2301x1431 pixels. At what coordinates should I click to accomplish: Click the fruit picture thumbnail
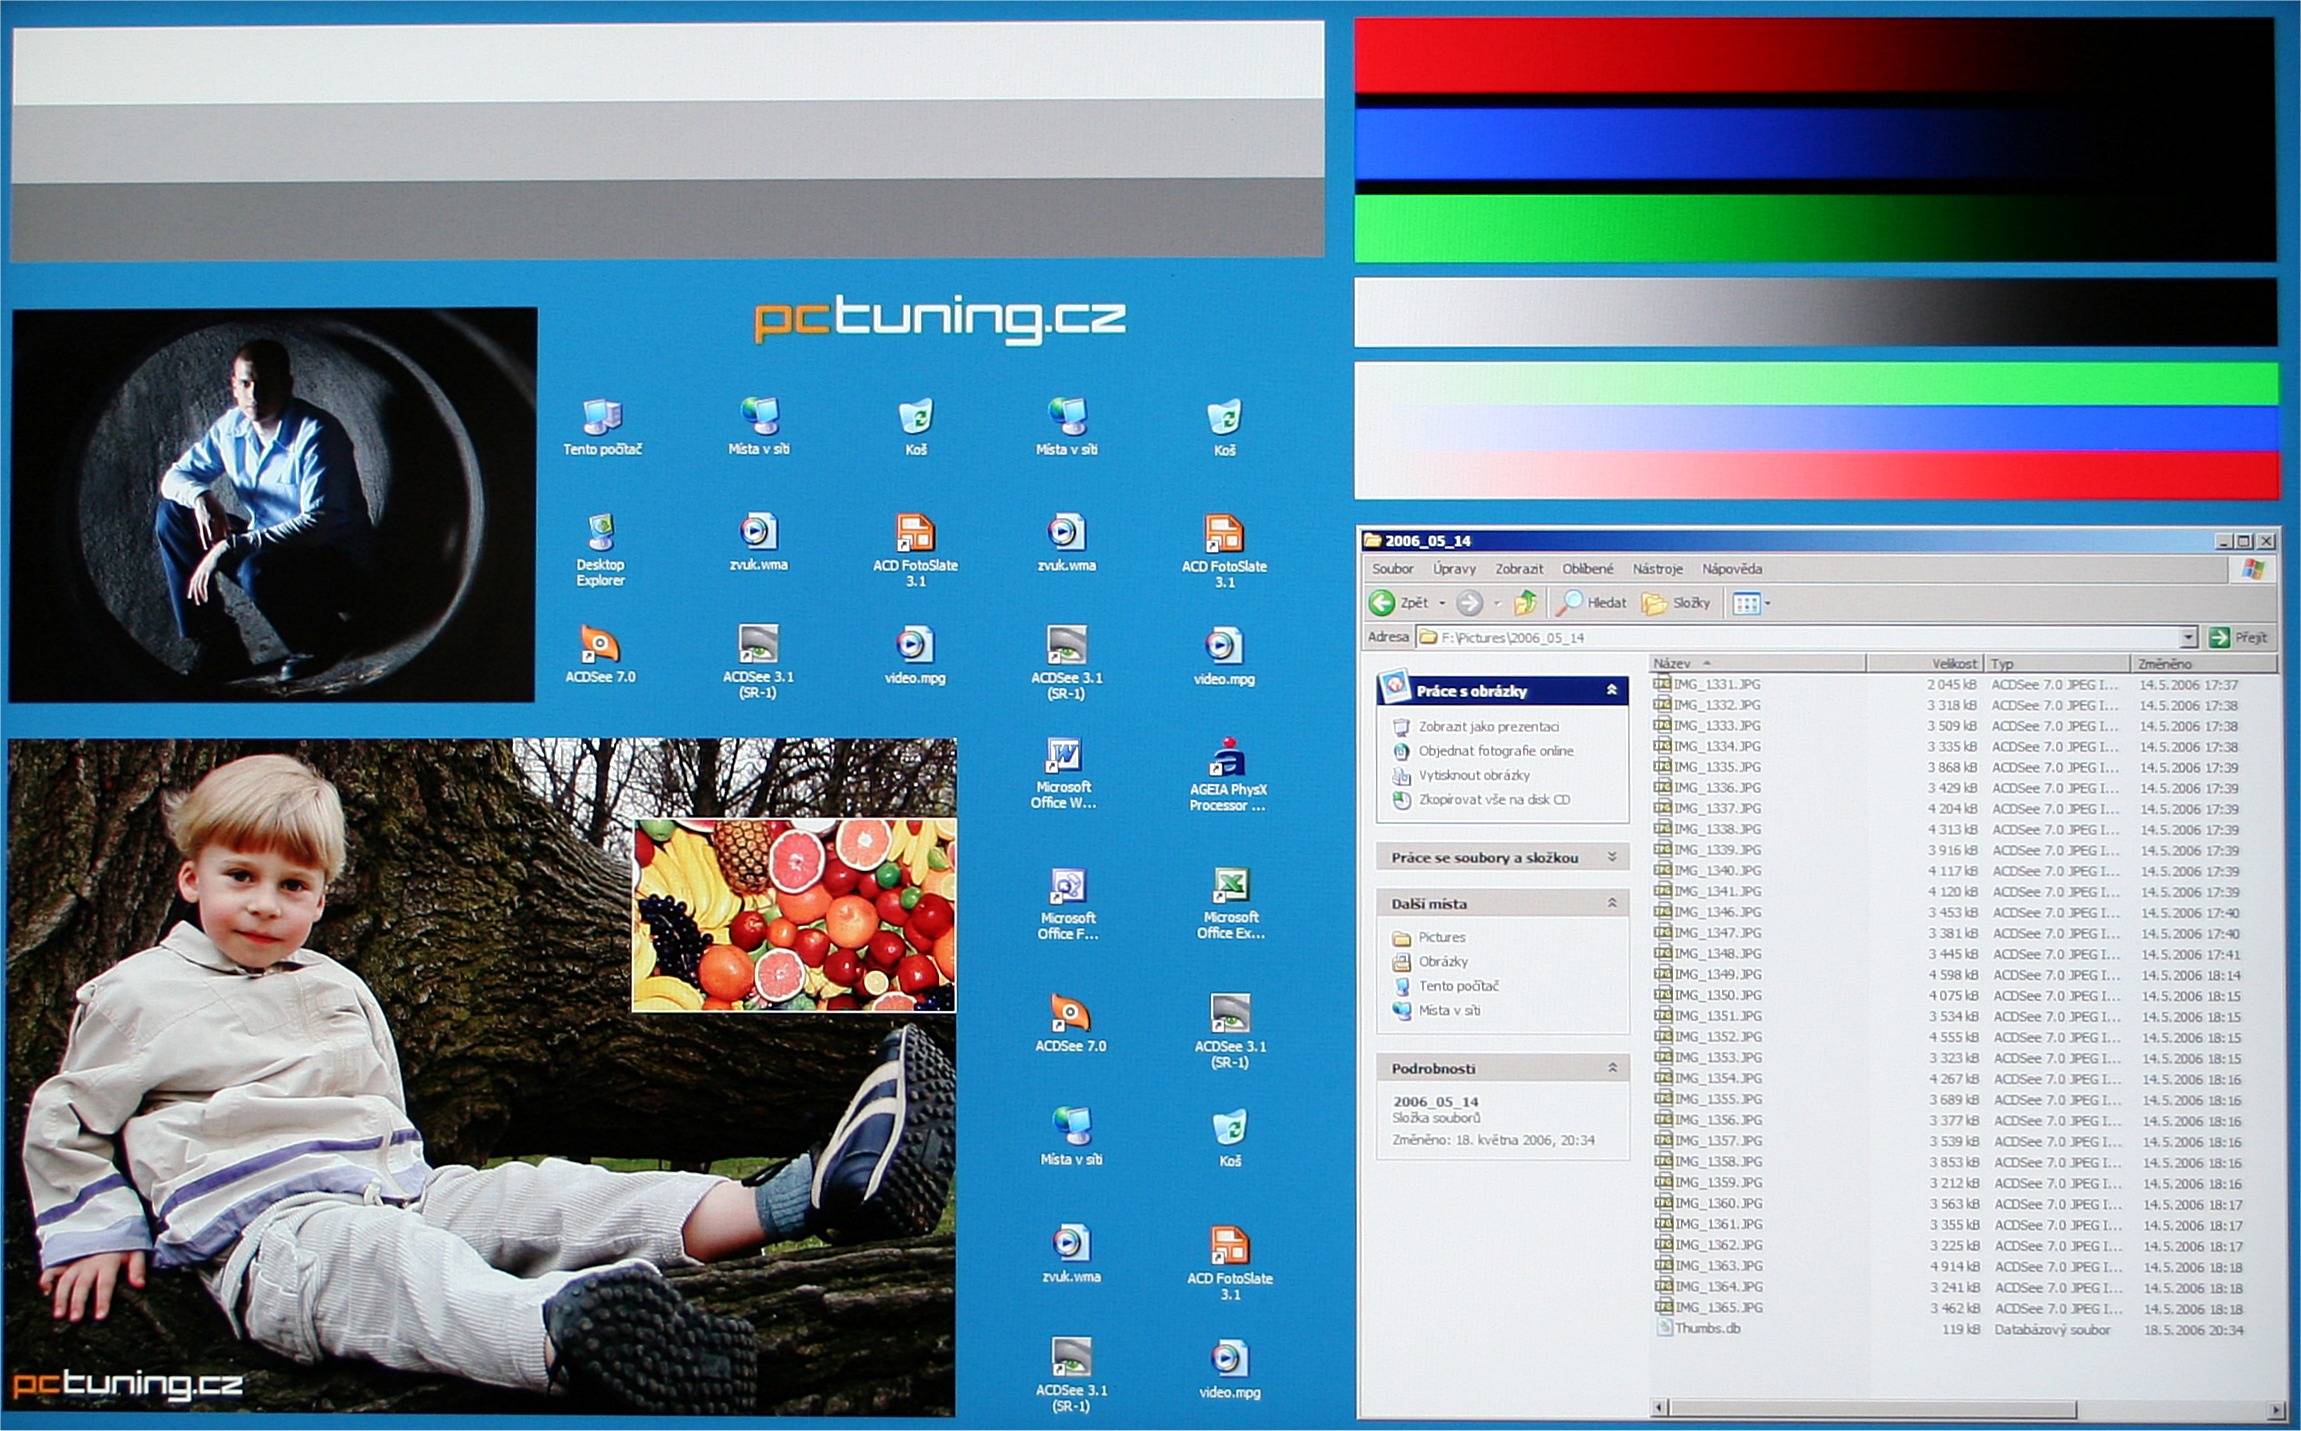[794, 915]
